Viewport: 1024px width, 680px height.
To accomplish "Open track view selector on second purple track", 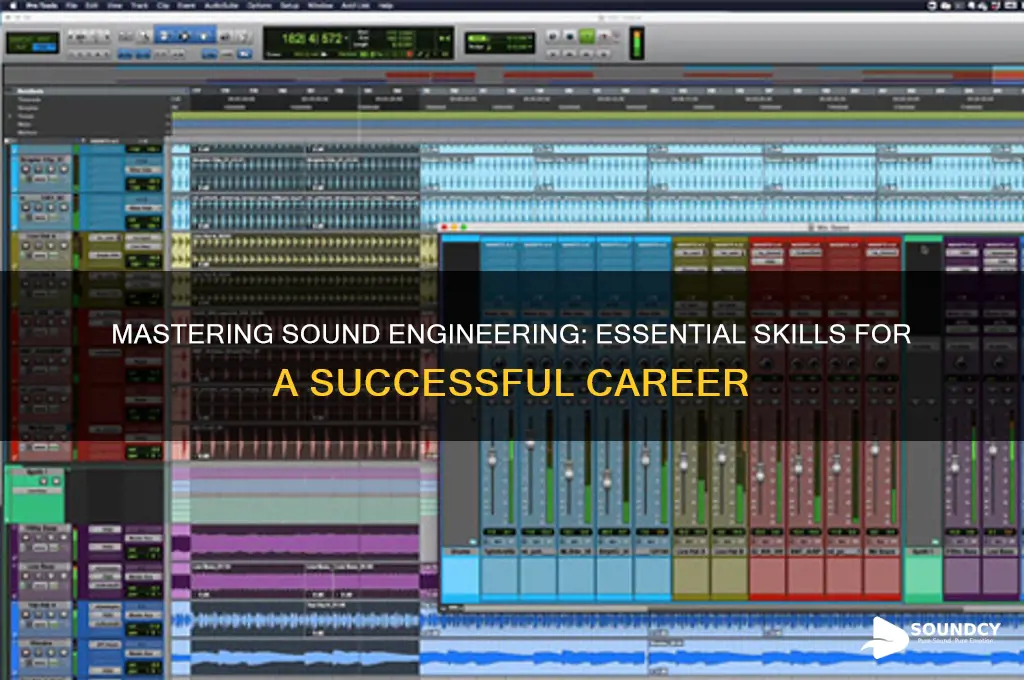I will 40,585.
